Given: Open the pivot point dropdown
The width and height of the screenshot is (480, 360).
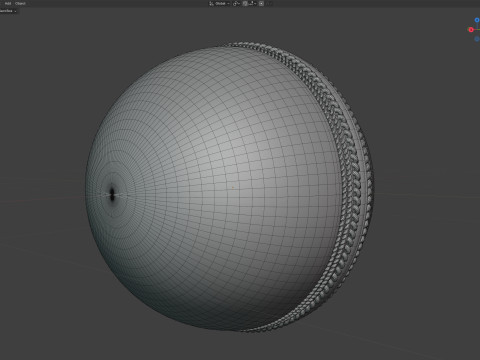Looking at the screenshot, I should click(236, 3).
